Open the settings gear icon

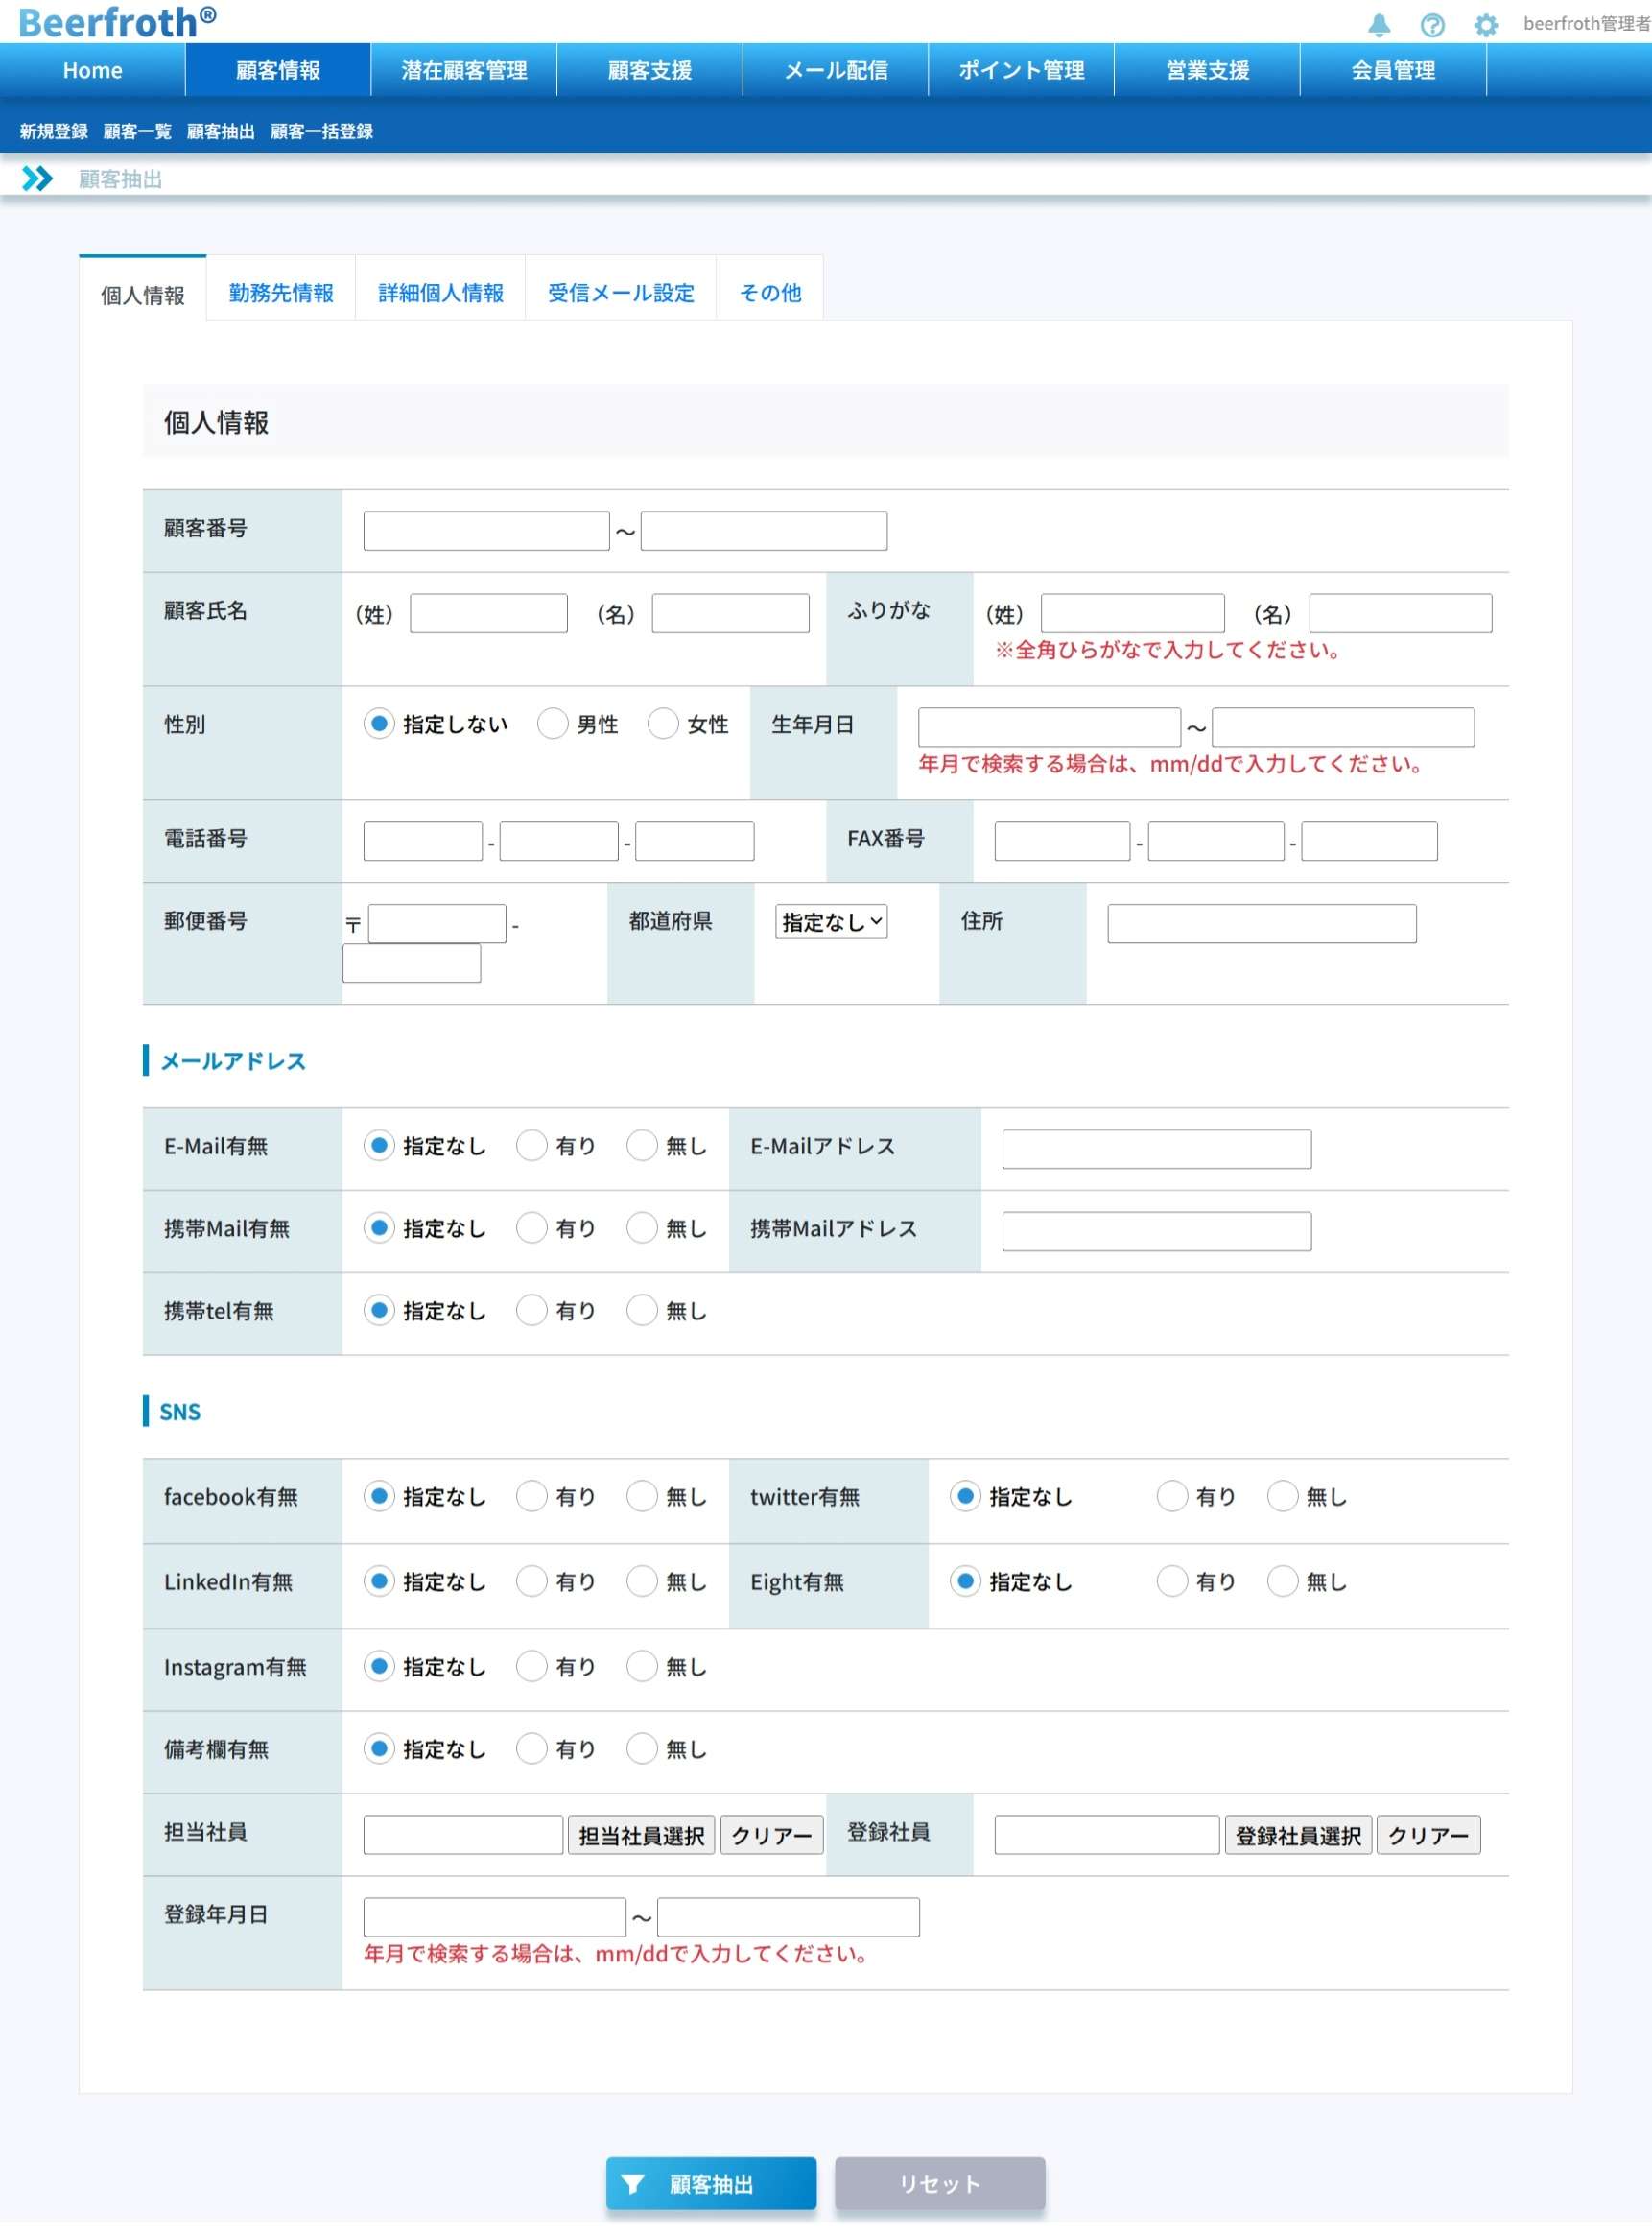coord(1486,25)
